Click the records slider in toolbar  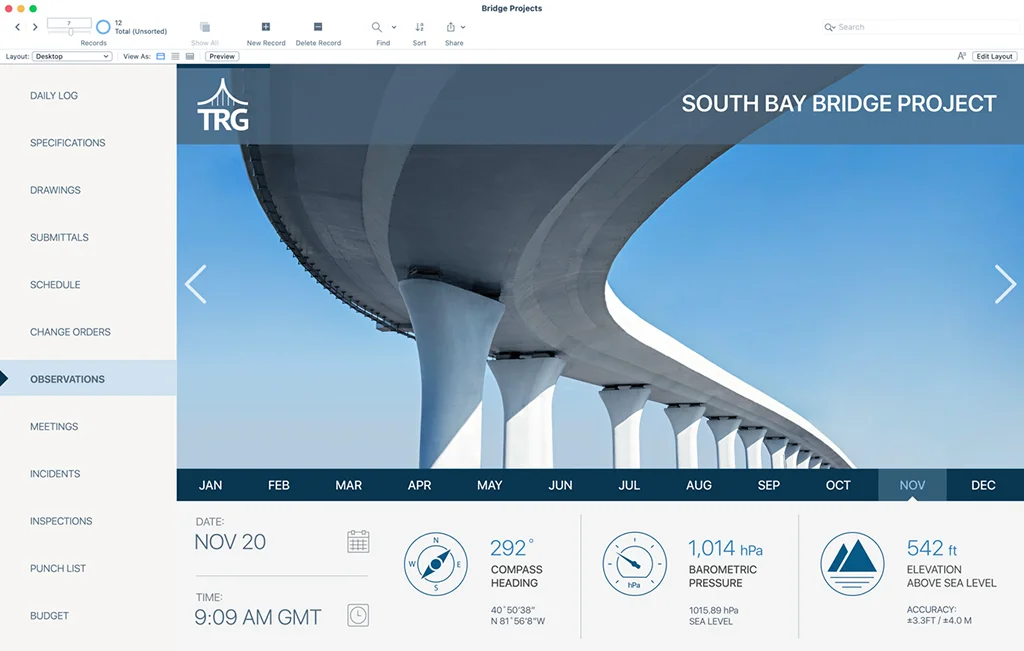pyautogui.click(x=70, y=32)
